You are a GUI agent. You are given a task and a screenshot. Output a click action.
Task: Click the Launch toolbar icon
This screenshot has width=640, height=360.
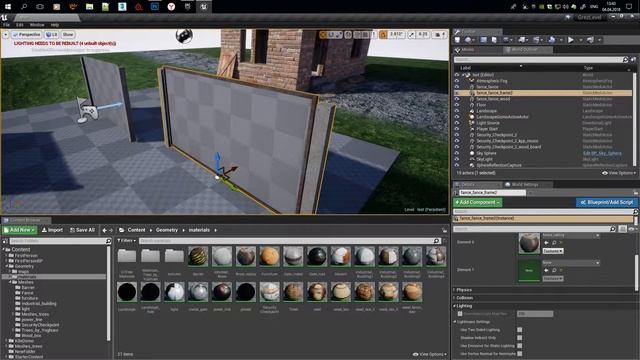click(x=590, y=40)
